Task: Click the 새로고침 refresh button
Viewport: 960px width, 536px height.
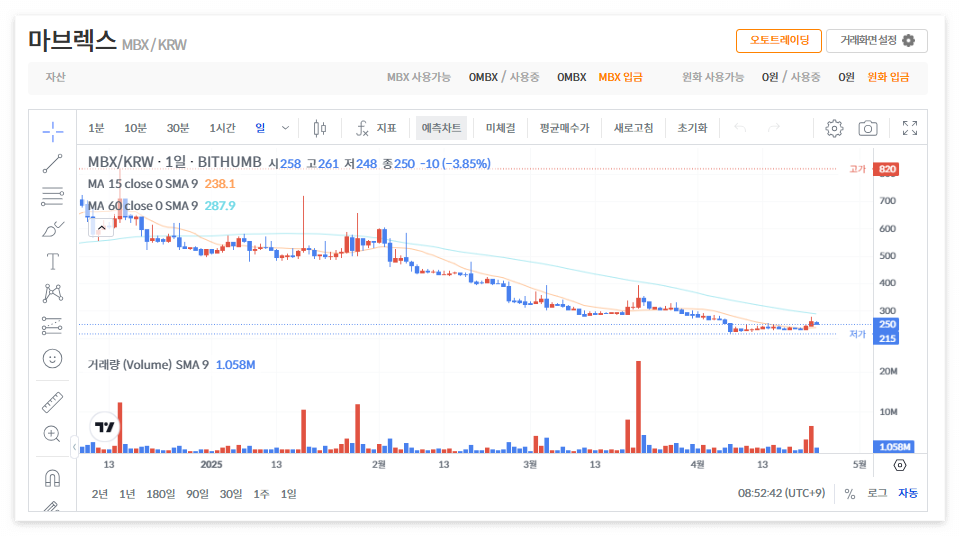Action: (x=634, y=128)
